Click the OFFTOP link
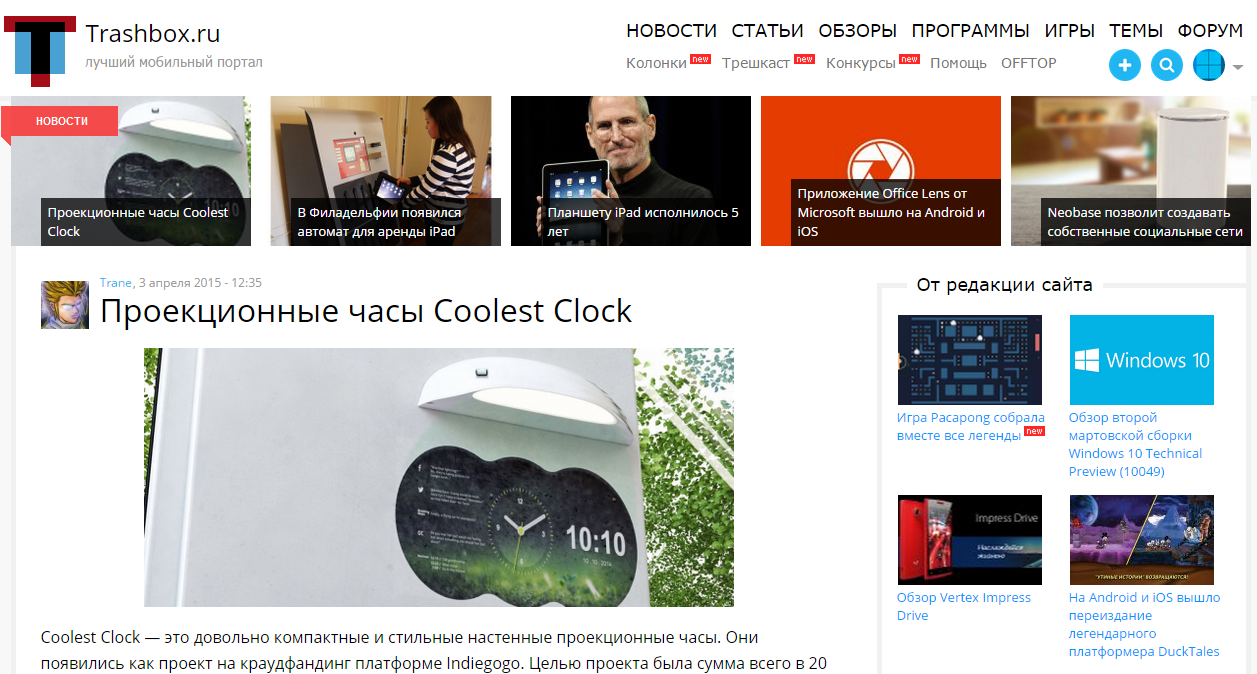Viewport: 1257px width, 674px height. click(1029, 63)
